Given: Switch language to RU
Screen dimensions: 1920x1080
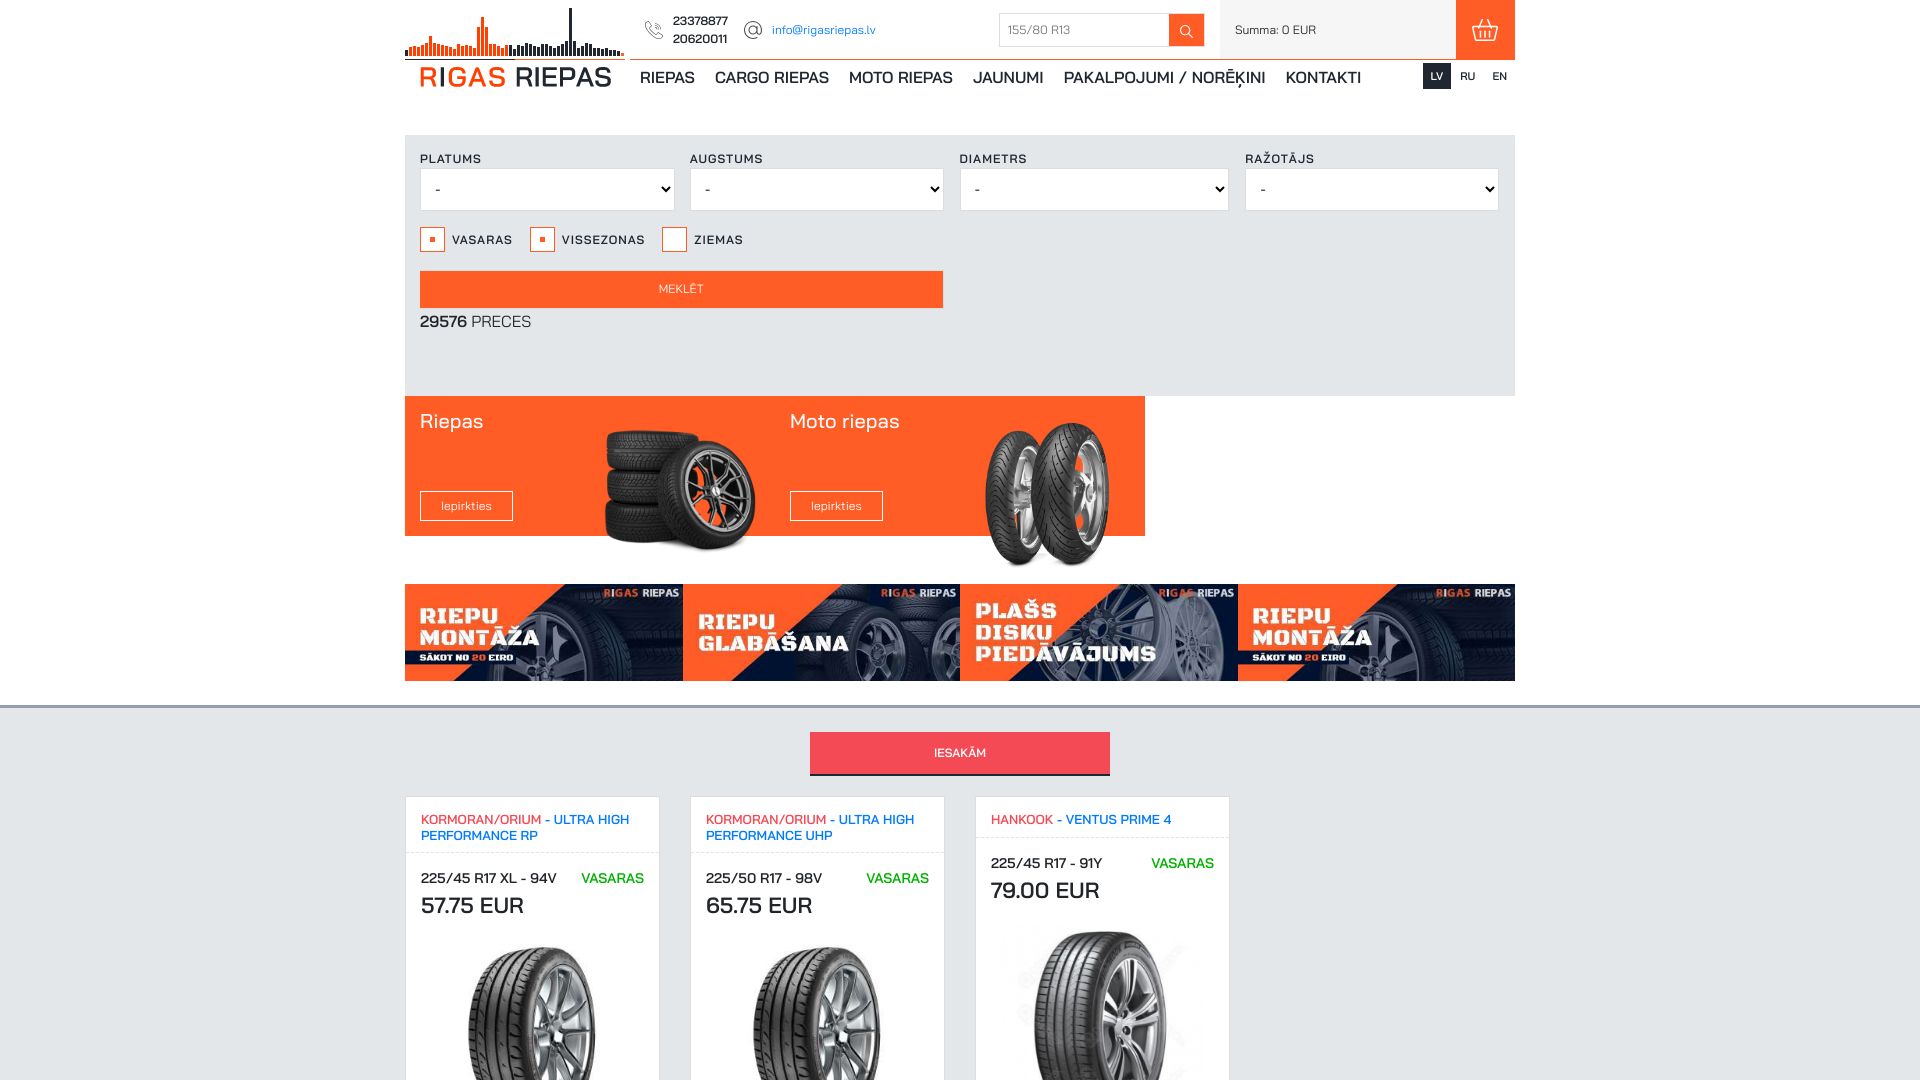Looking at the screenshot, I should tap(1467, 76).
